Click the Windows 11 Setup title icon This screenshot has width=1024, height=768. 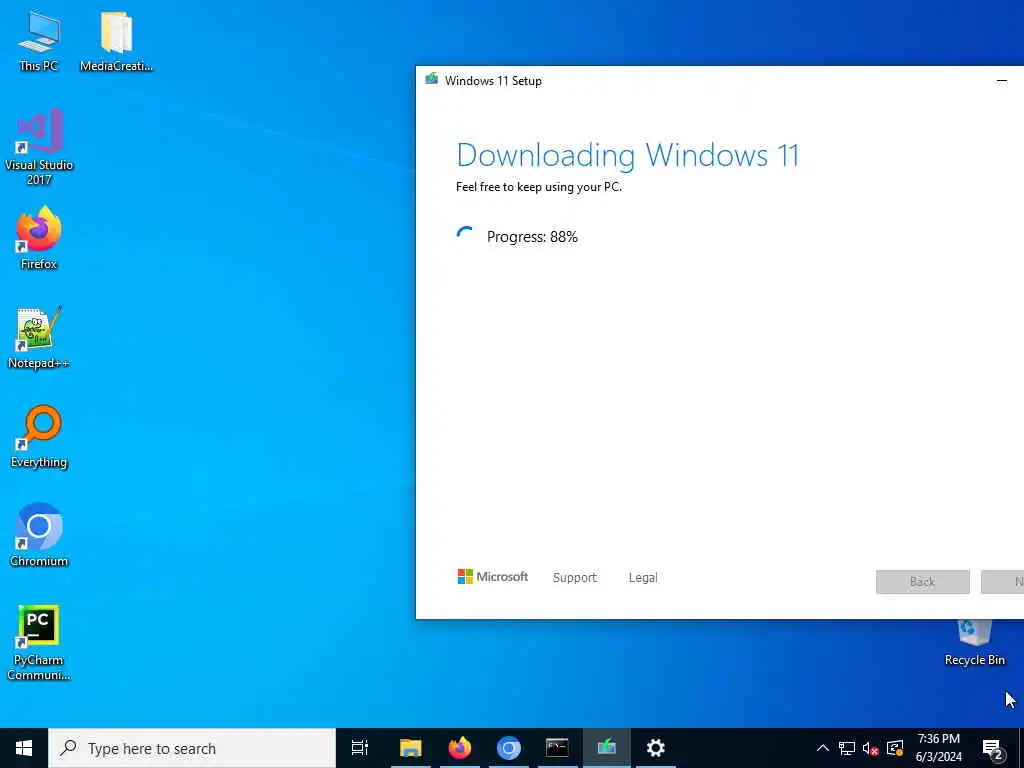point(432,80)
